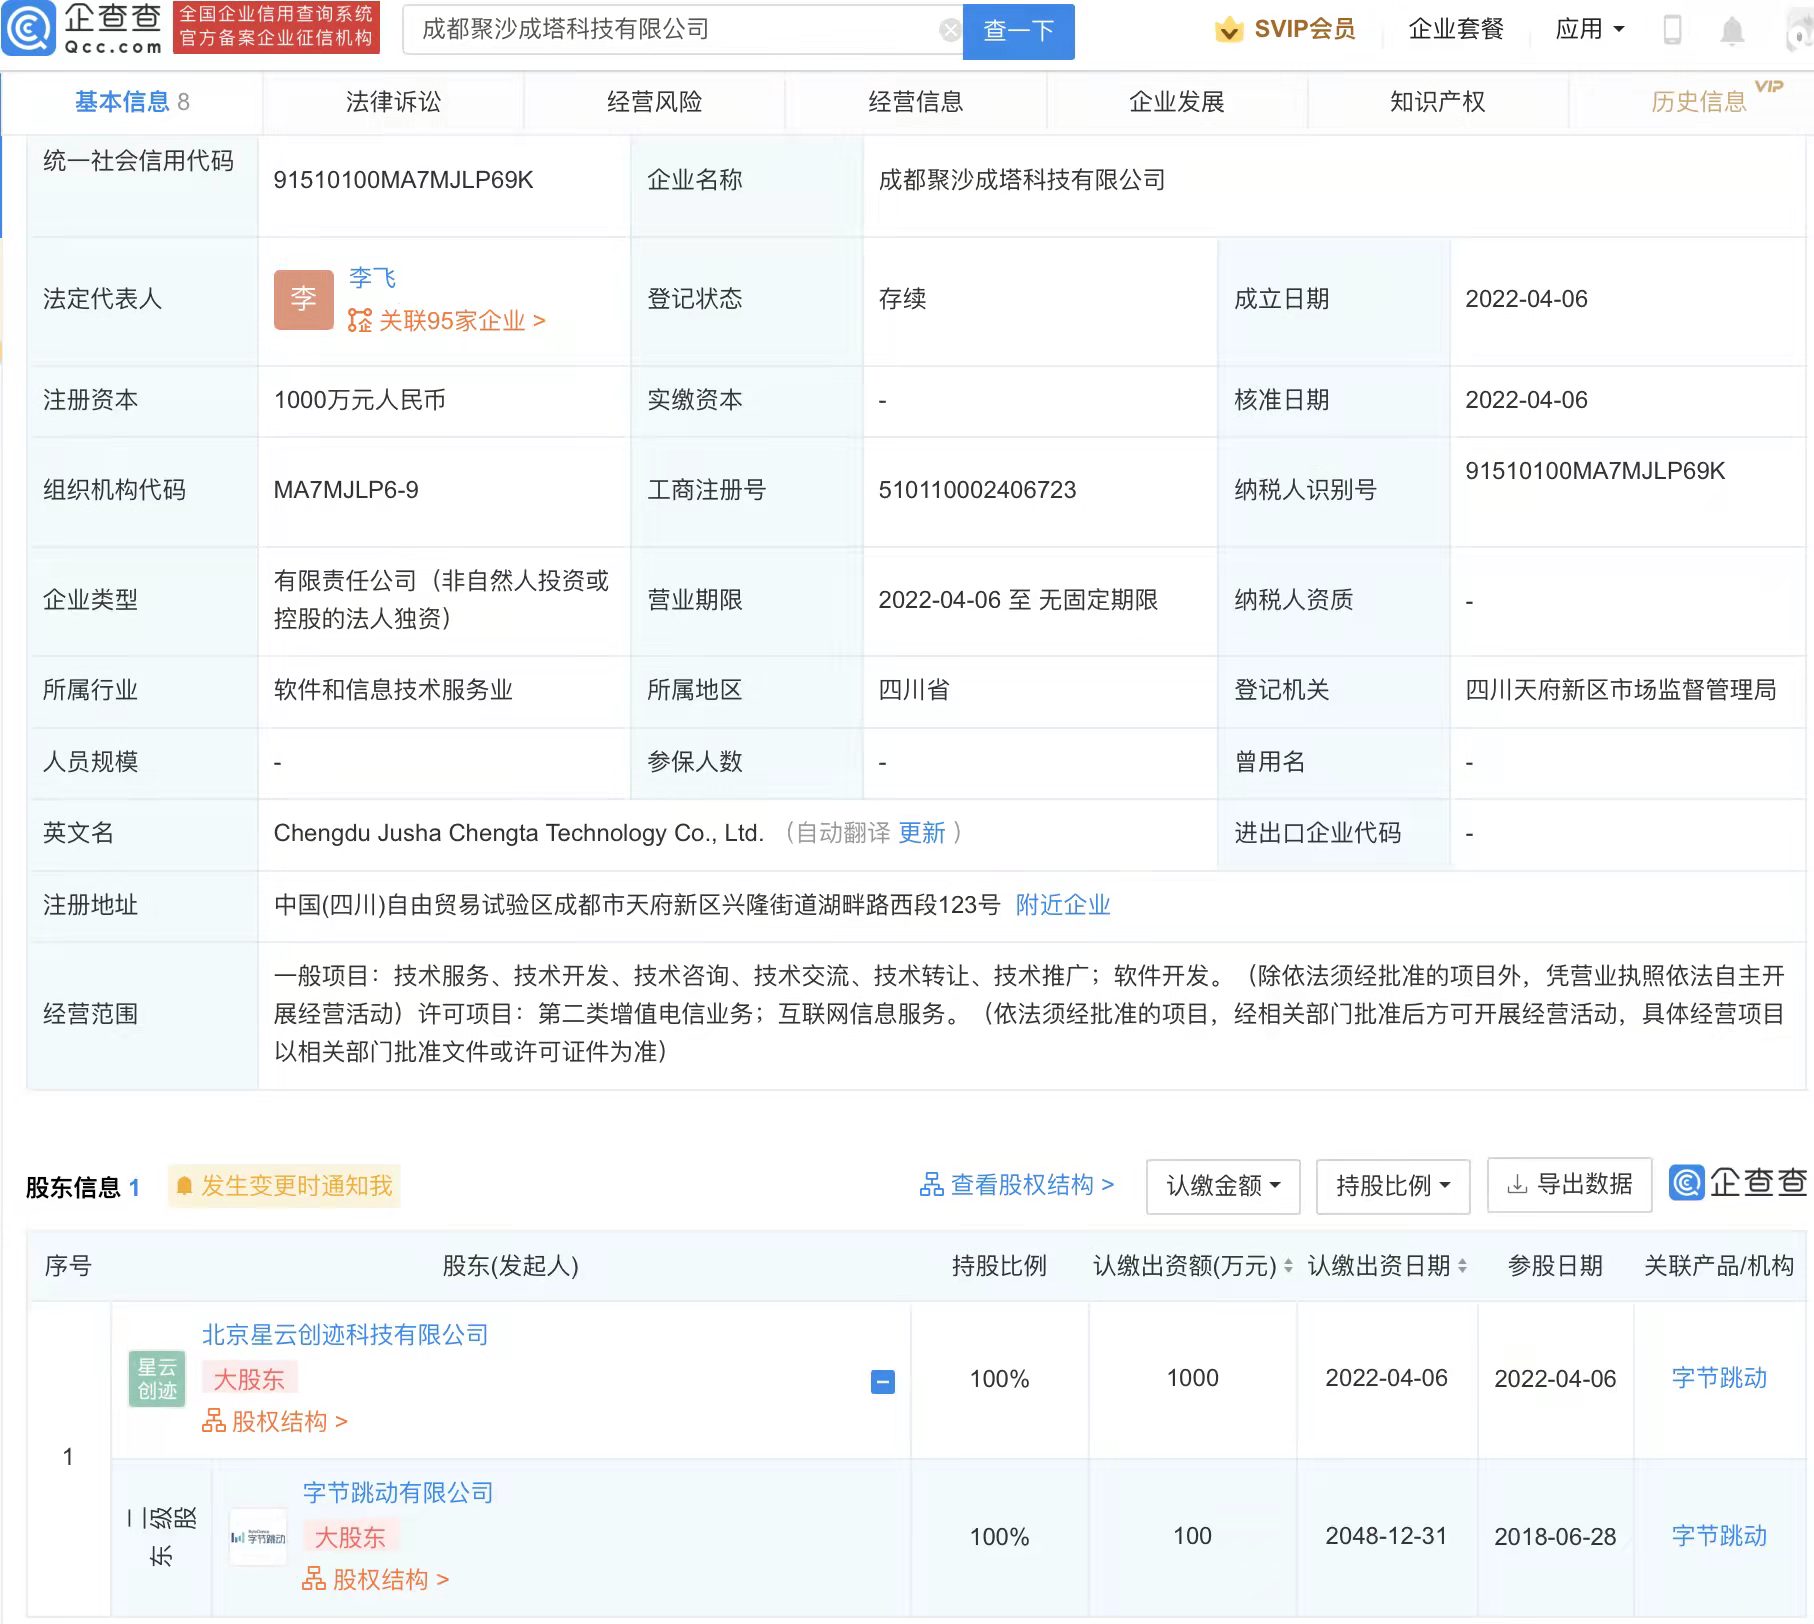The width and height of the screenshot is (1814, 1624).
Task: Click 企查查 logo beside export button
Action: (x=1739, y=1185)
